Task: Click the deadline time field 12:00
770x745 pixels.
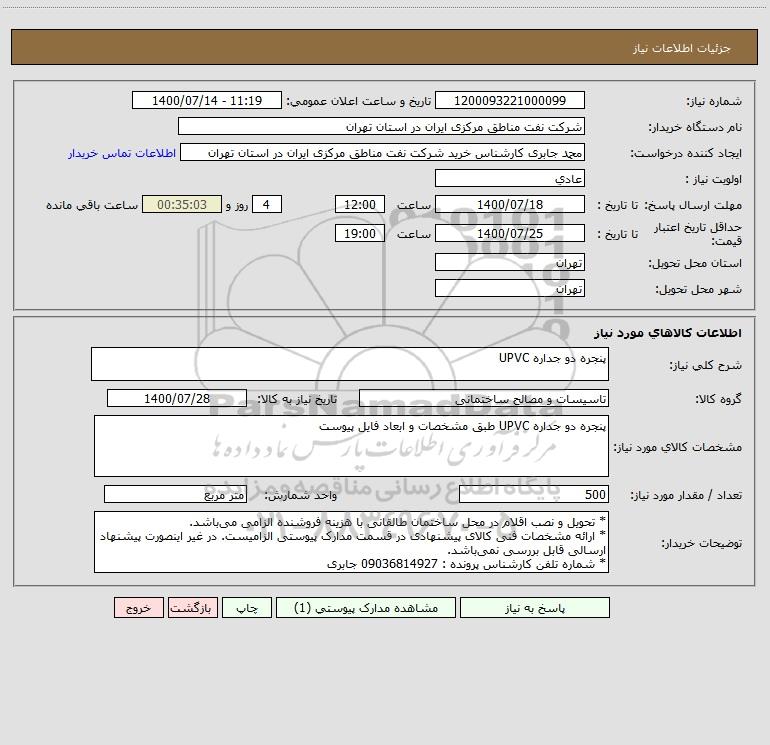Action: 359,204
